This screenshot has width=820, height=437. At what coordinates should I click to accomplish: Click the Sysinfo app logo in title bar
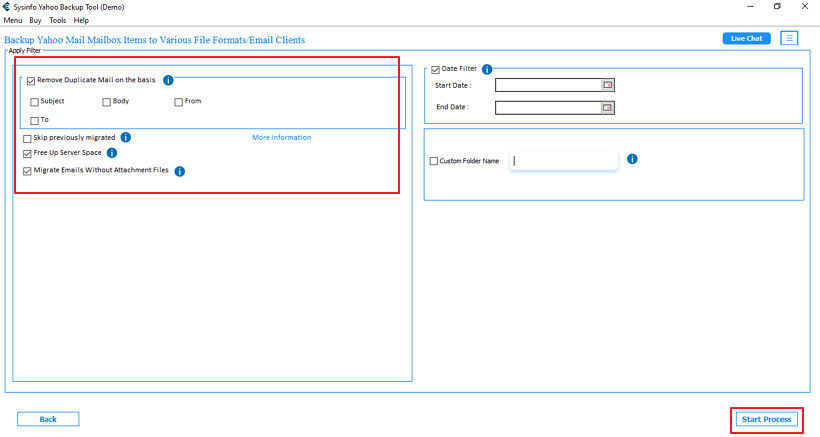[x=6, y=7]
